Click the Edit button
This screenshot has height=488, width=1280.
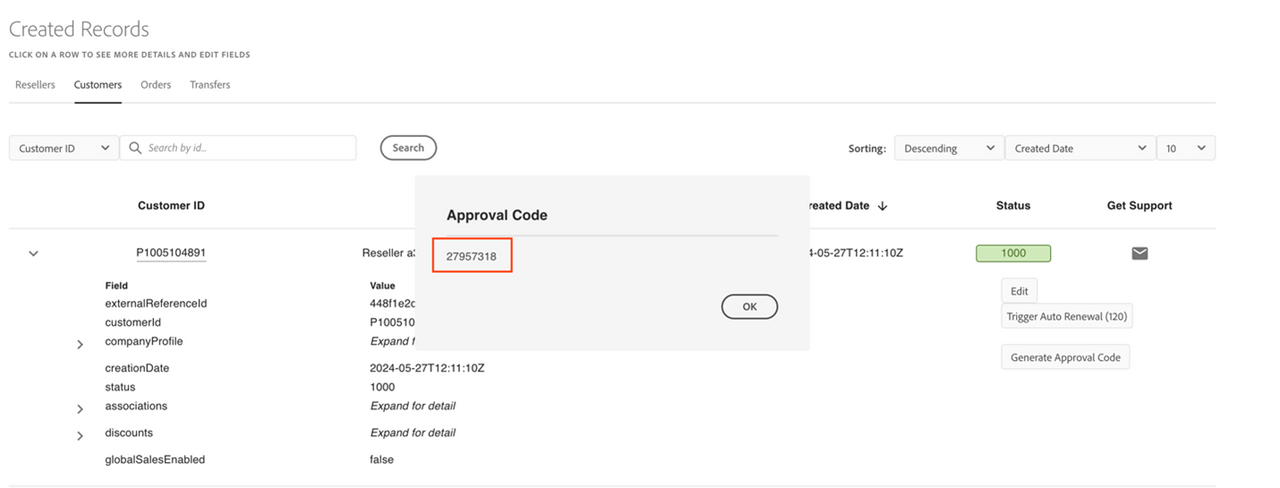tap(1019, 291)
